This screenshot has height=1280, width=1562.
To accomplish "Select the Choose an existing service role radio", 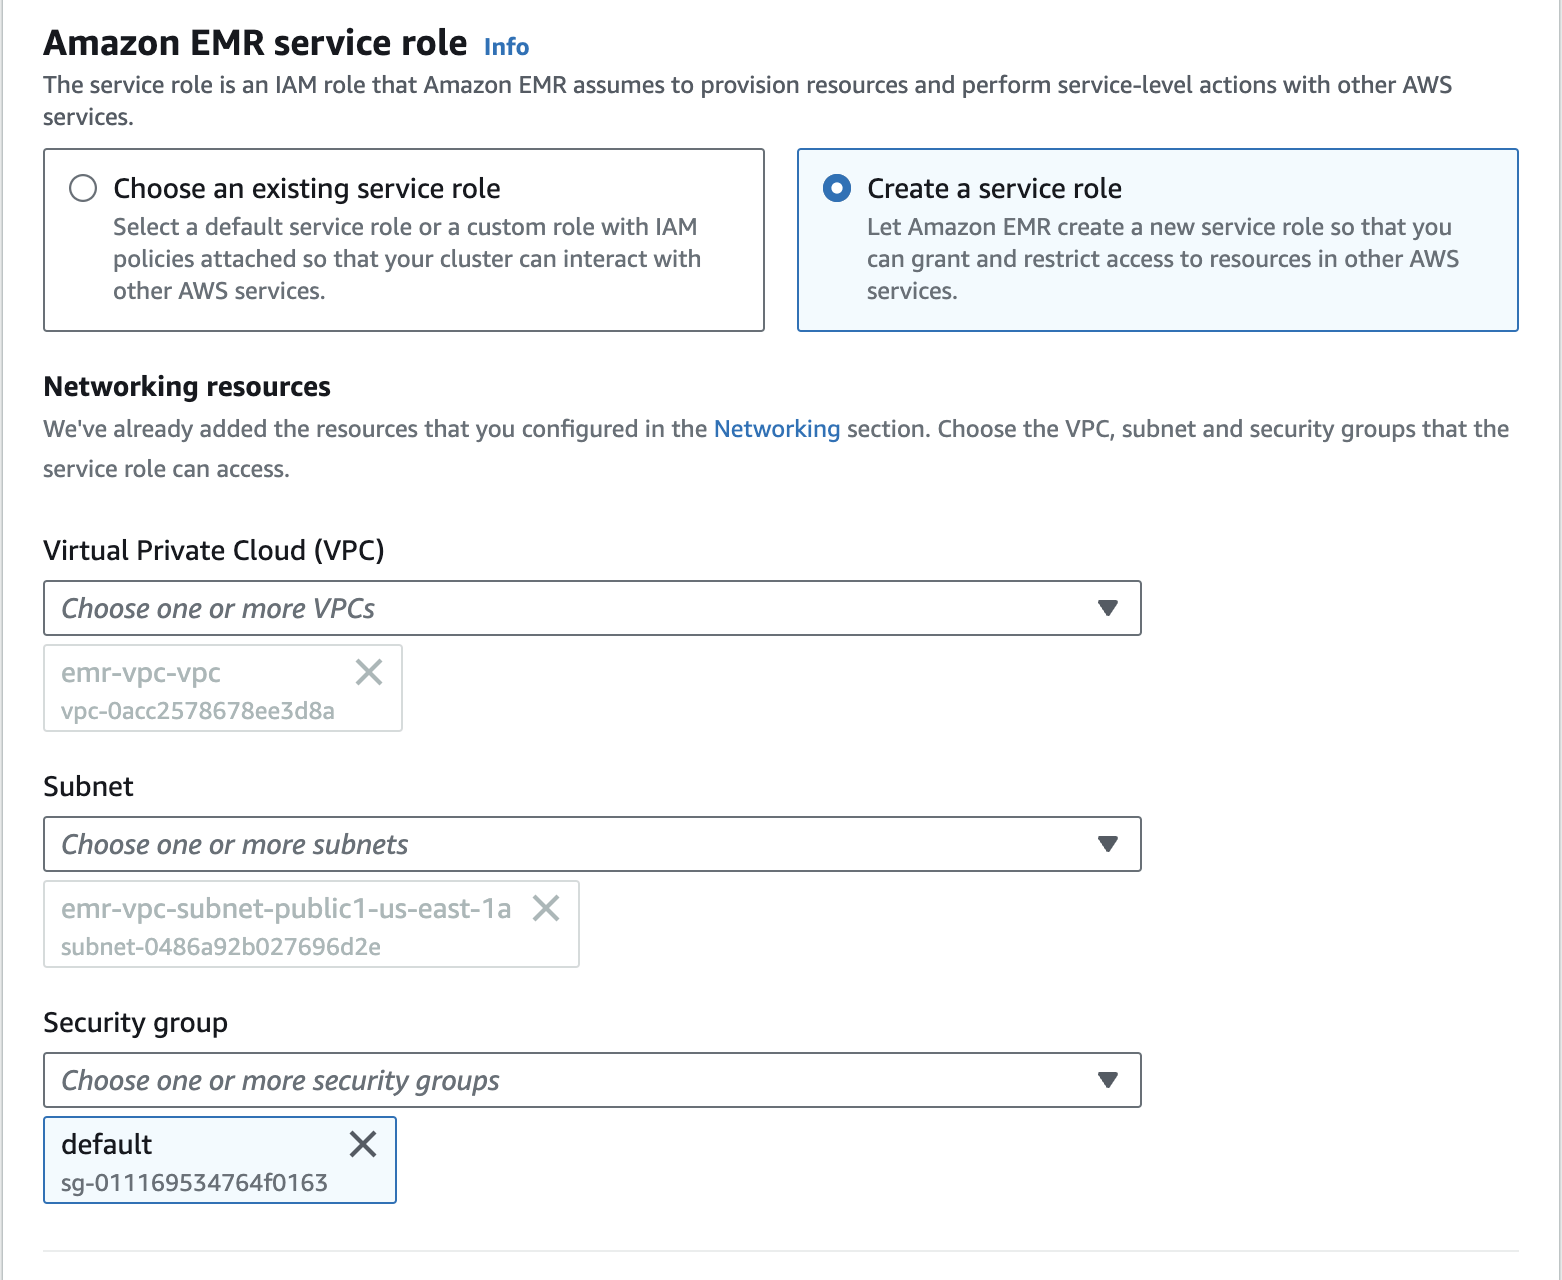I will click(x=83, y=188).
